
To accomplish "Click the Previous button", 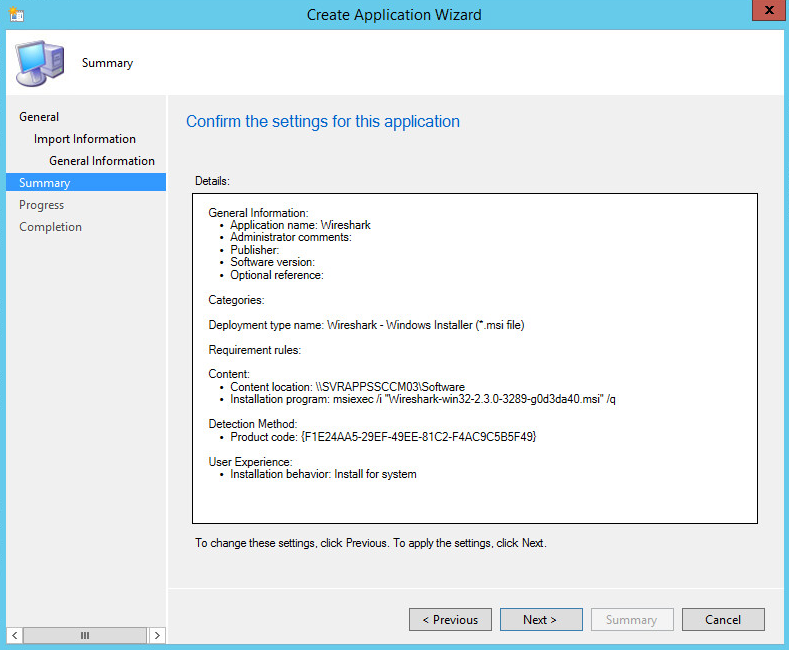I will pyautogui.click(x=450, y=619).
